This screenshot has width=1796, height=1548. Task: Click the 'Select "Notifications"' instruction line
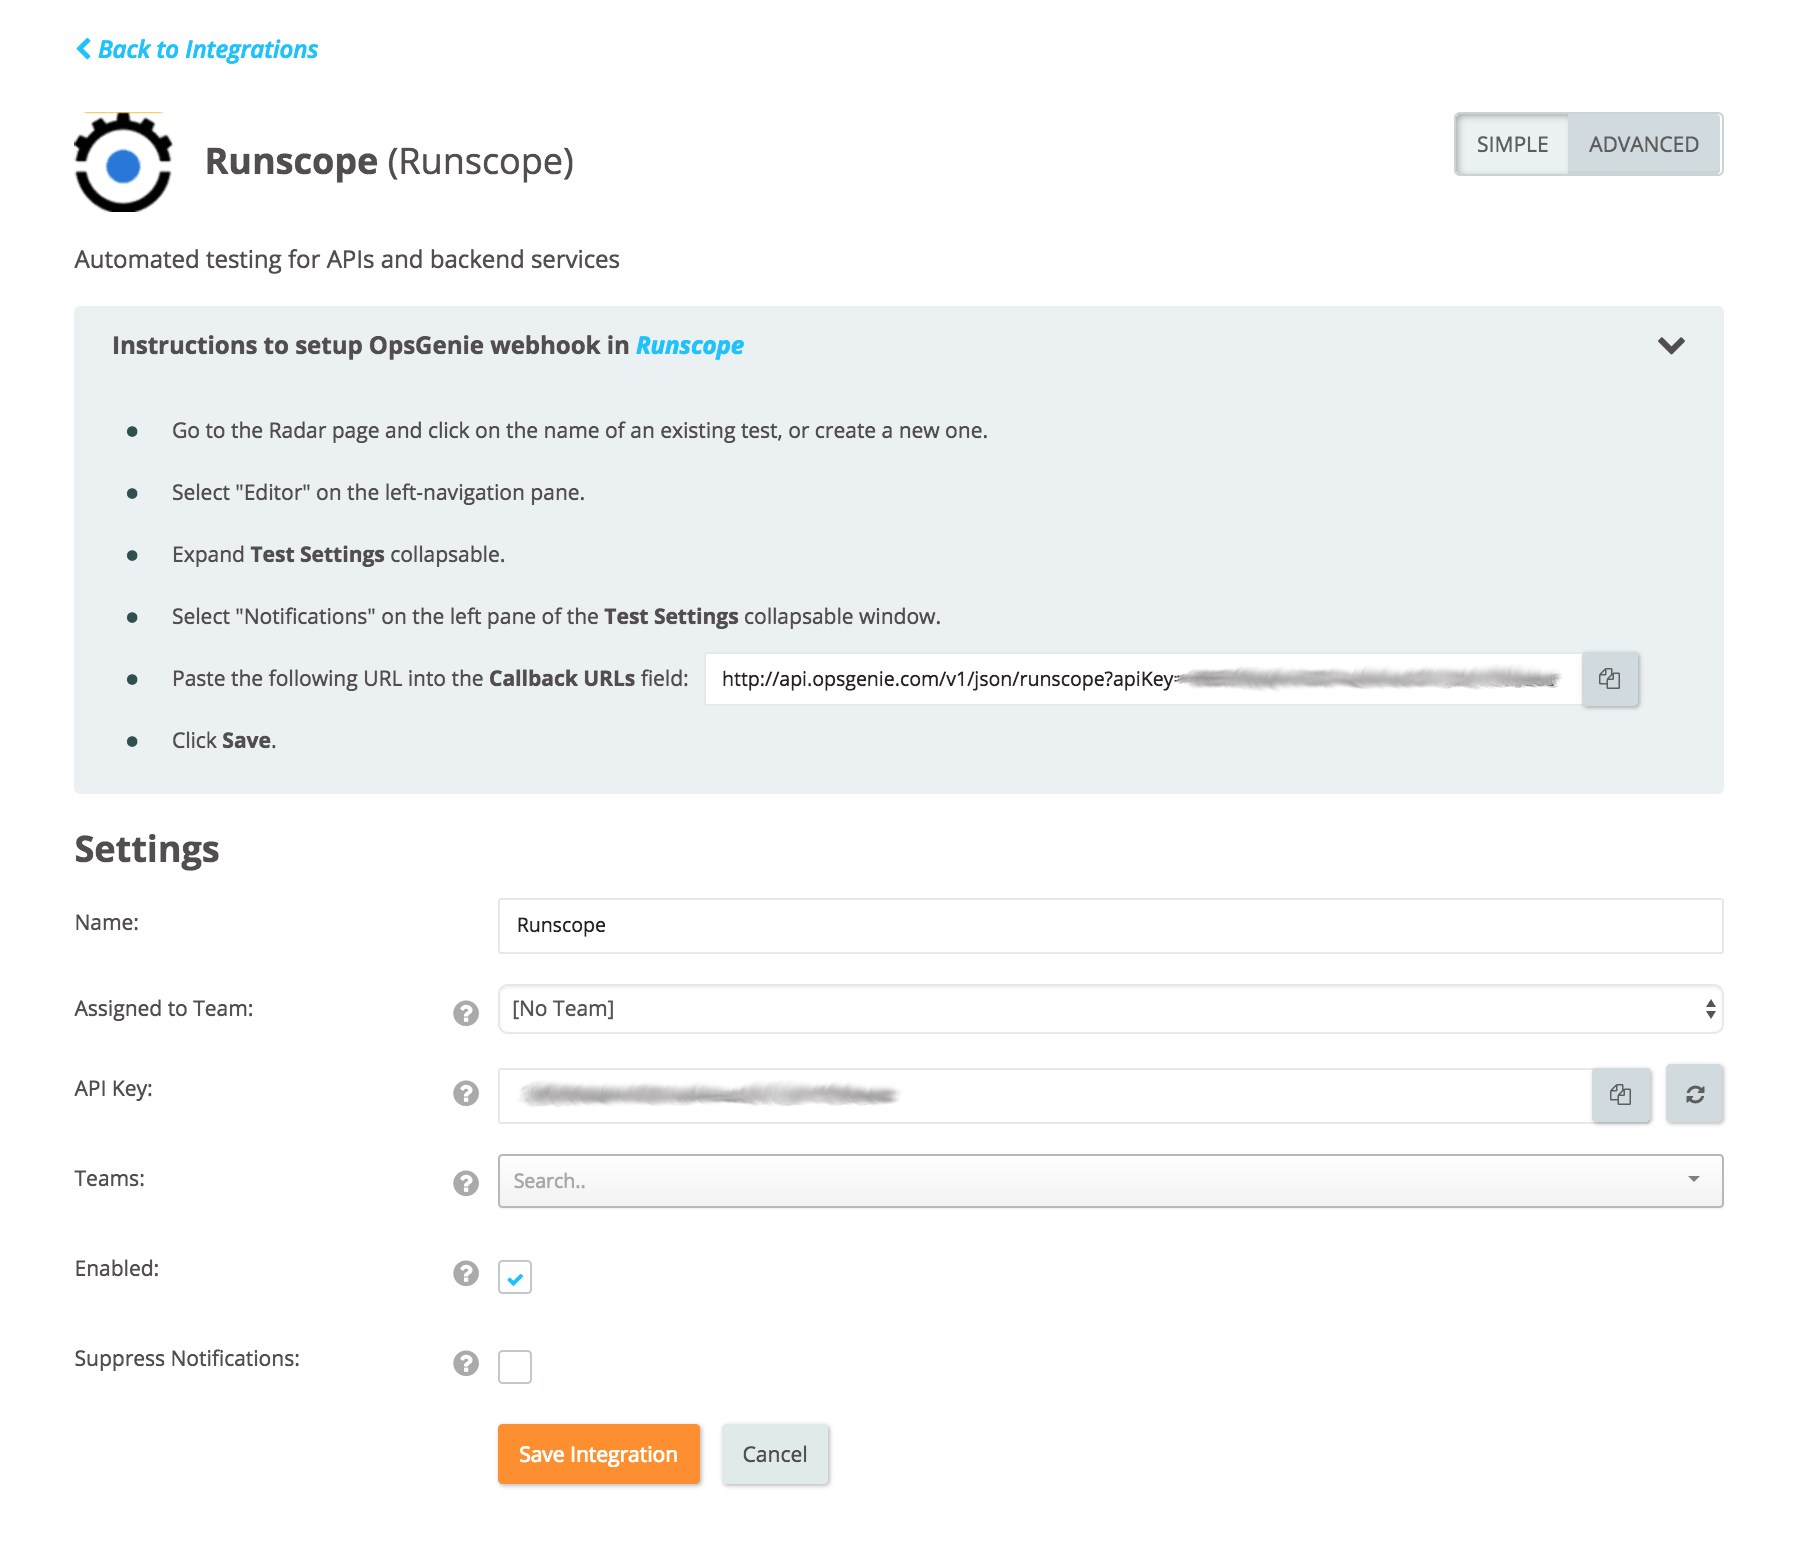point(556,617)
